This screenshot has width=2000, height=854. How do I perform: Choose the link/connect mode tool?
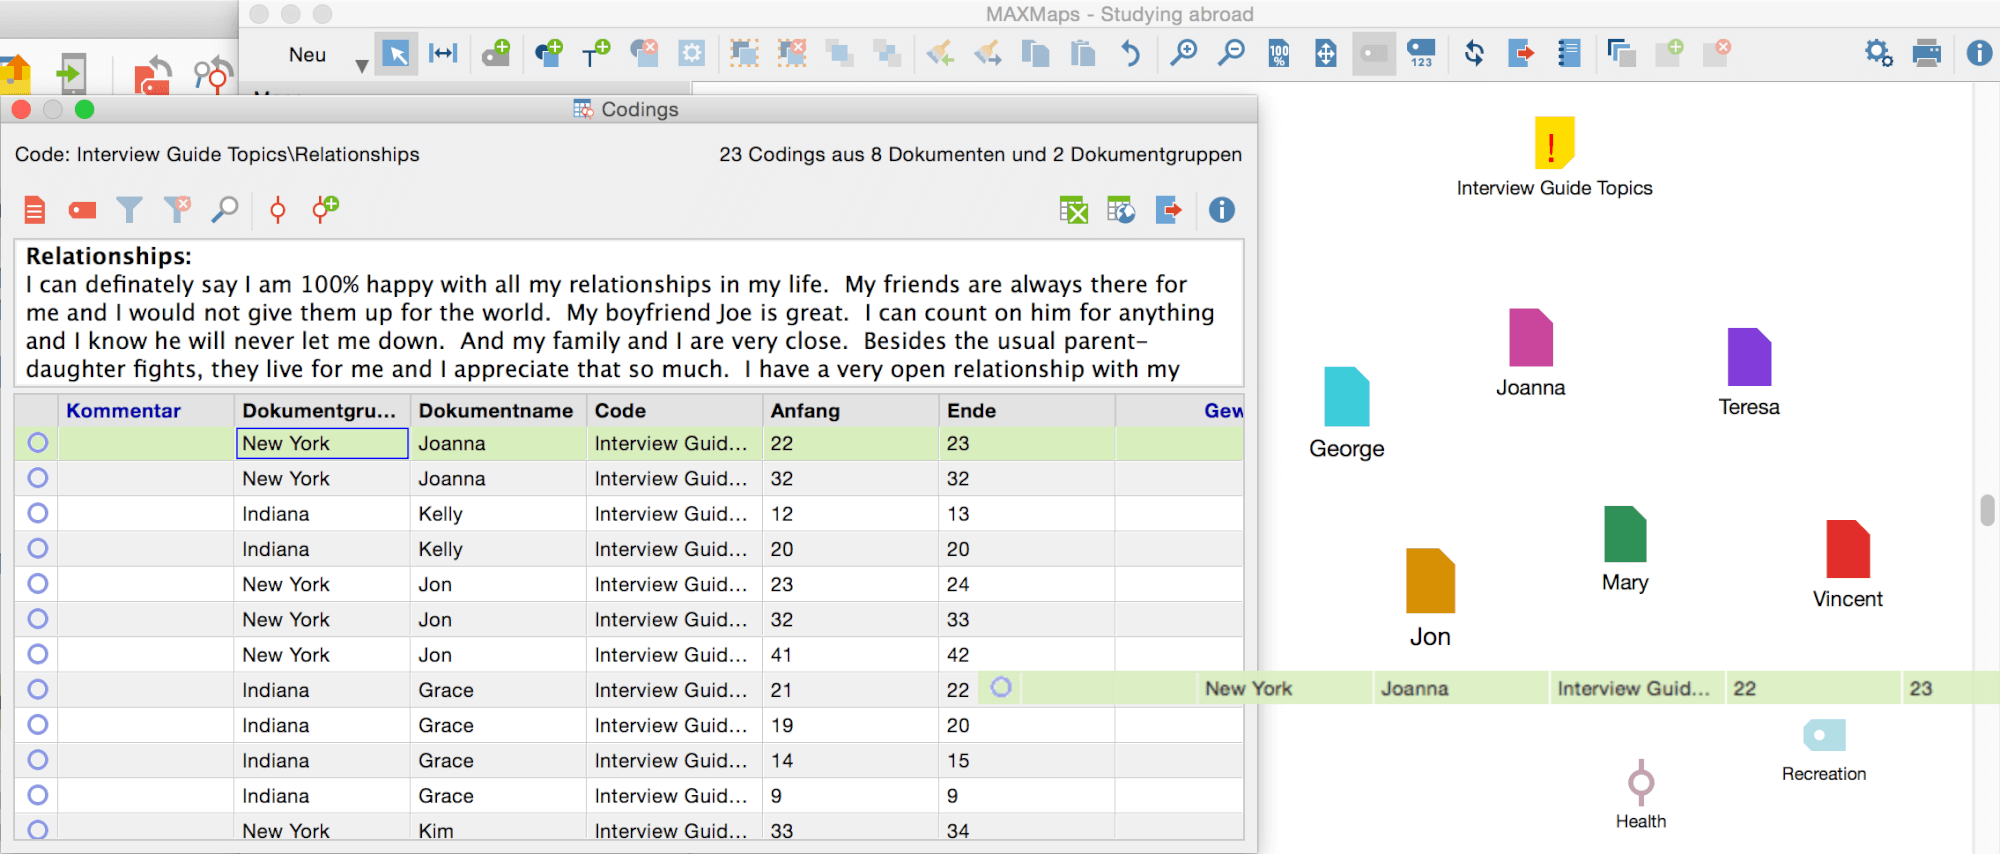(443, 53)
